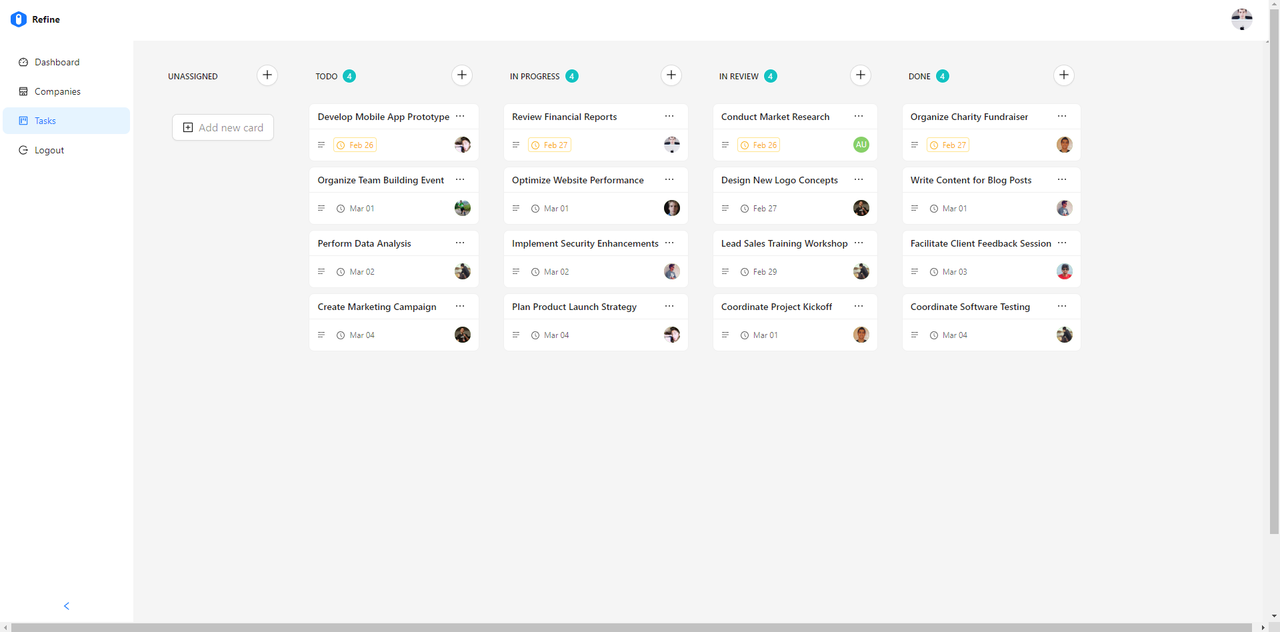
Task: Open the Coordinate Project Kickoff card
Action: click(x=795, y=322)
